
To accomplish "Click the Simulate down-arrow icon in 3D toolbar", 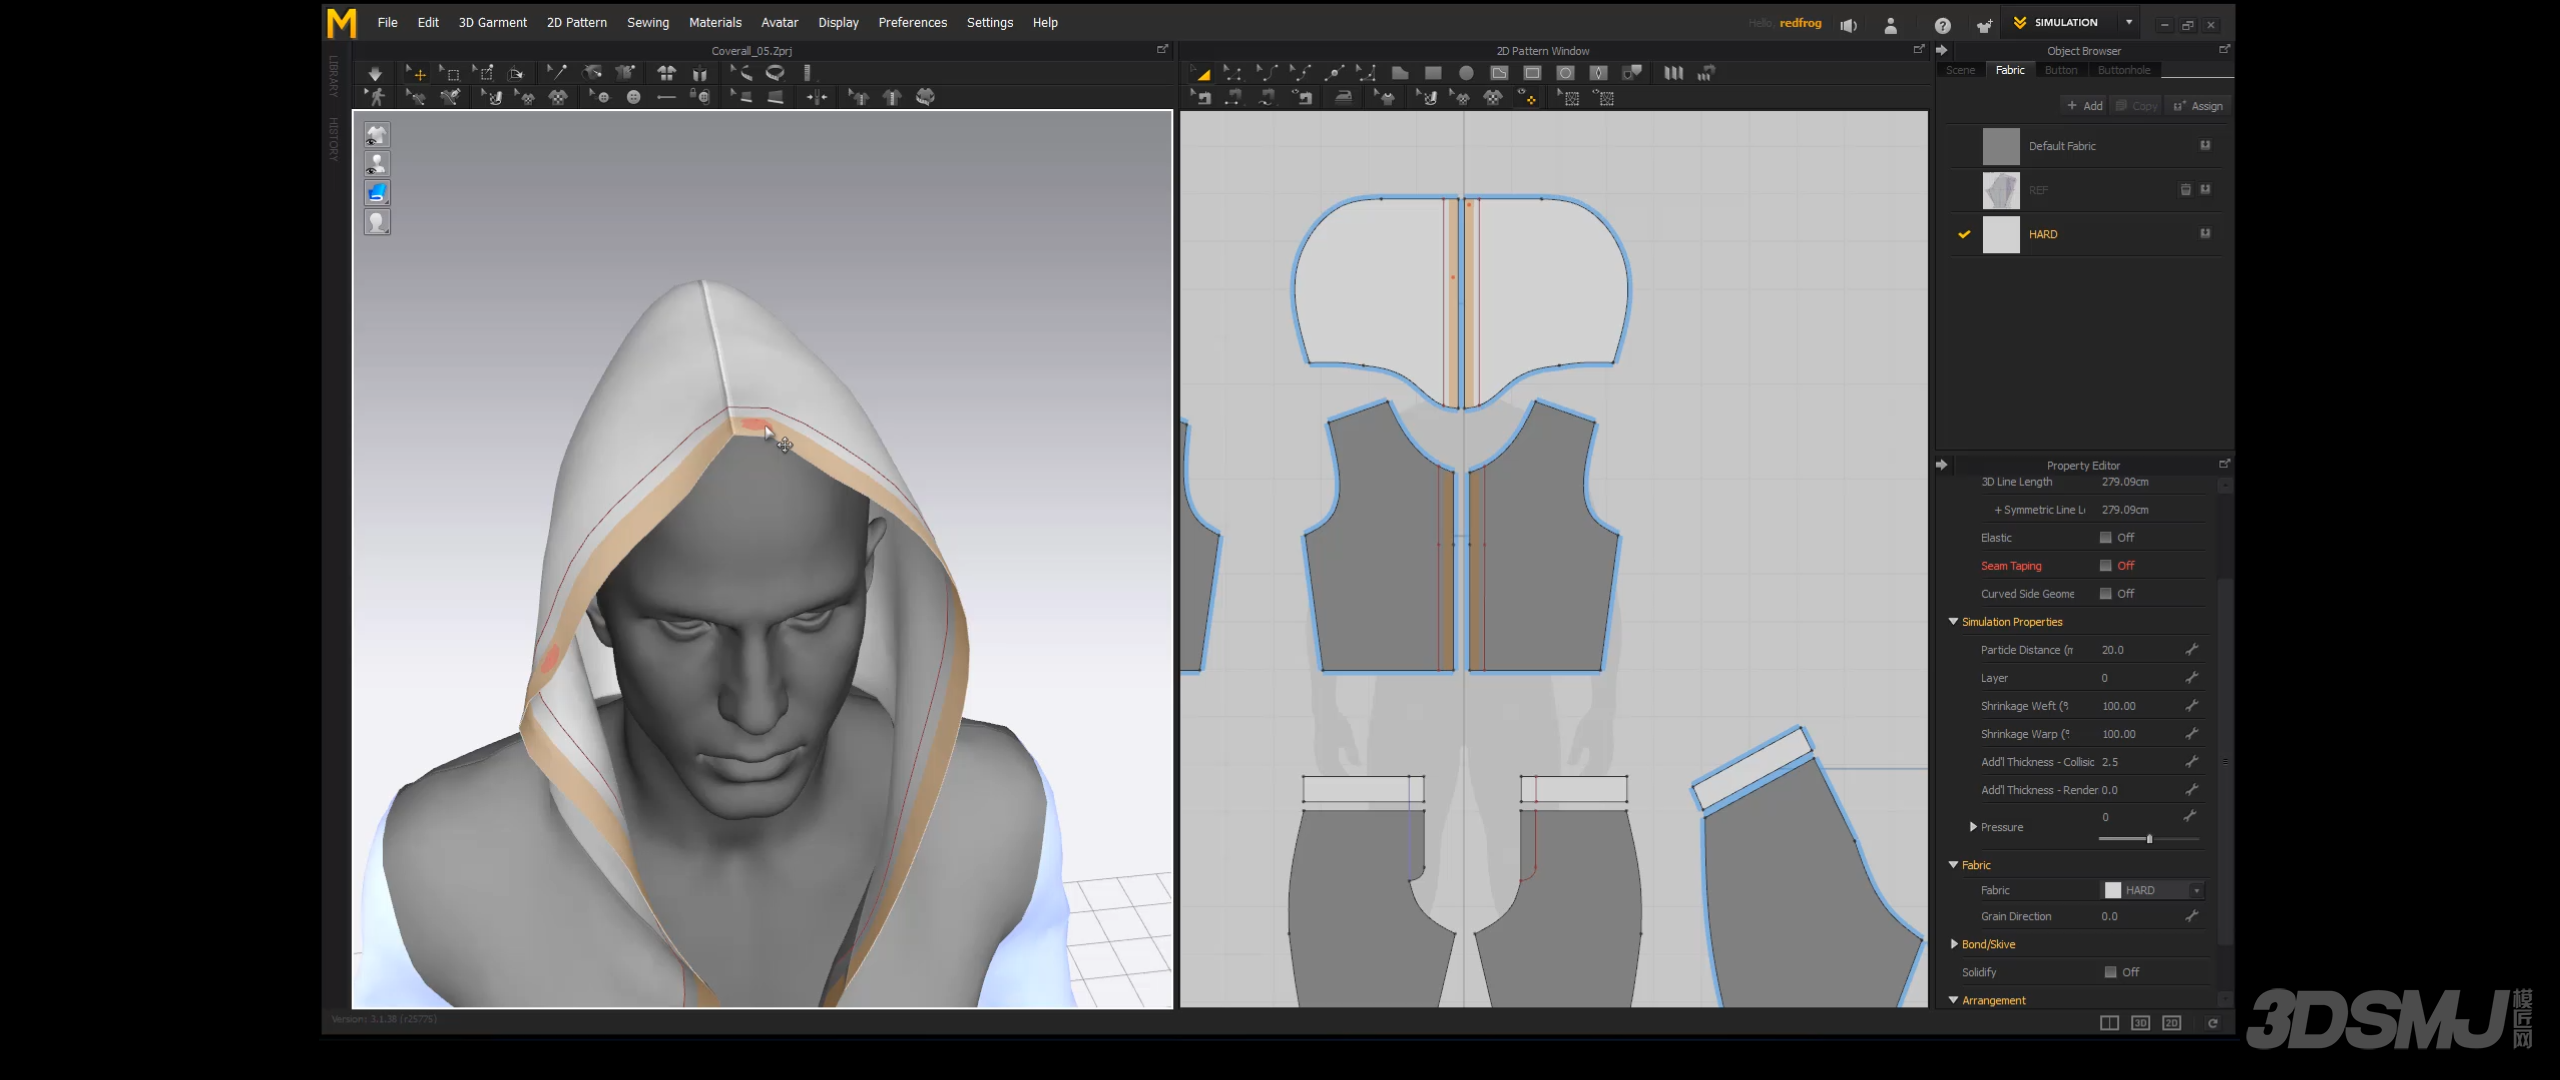I will pyautogui.click(x=375, y=74).
